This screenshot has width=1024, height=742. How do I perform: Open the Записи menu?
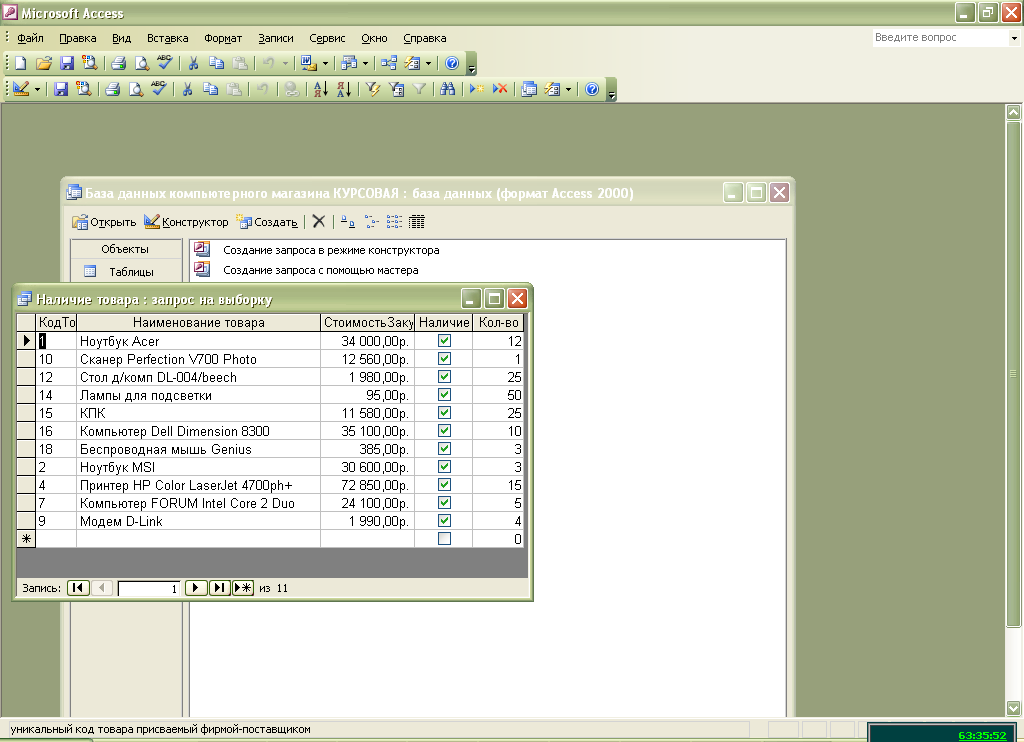(275, 38)
